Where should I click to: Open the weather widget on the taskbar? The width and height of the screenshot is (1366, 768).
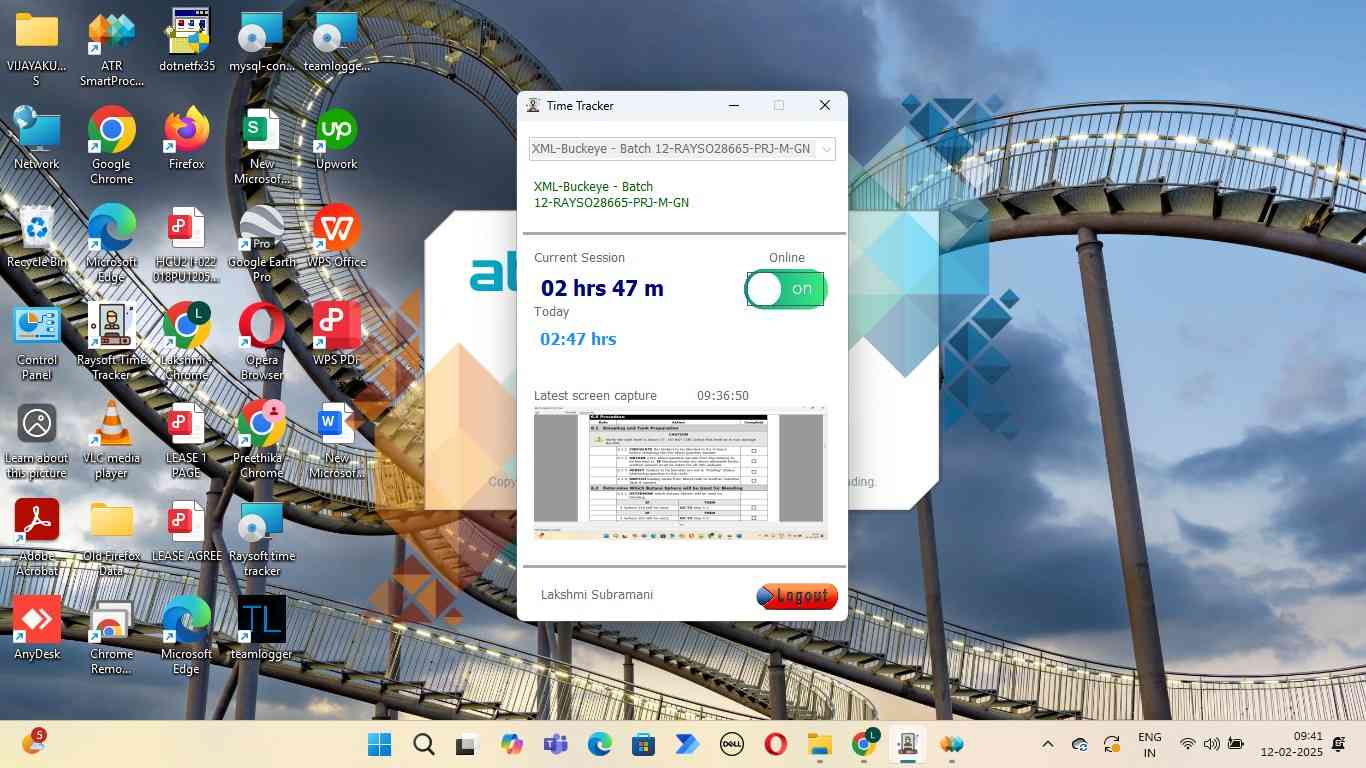click(34, 742)
